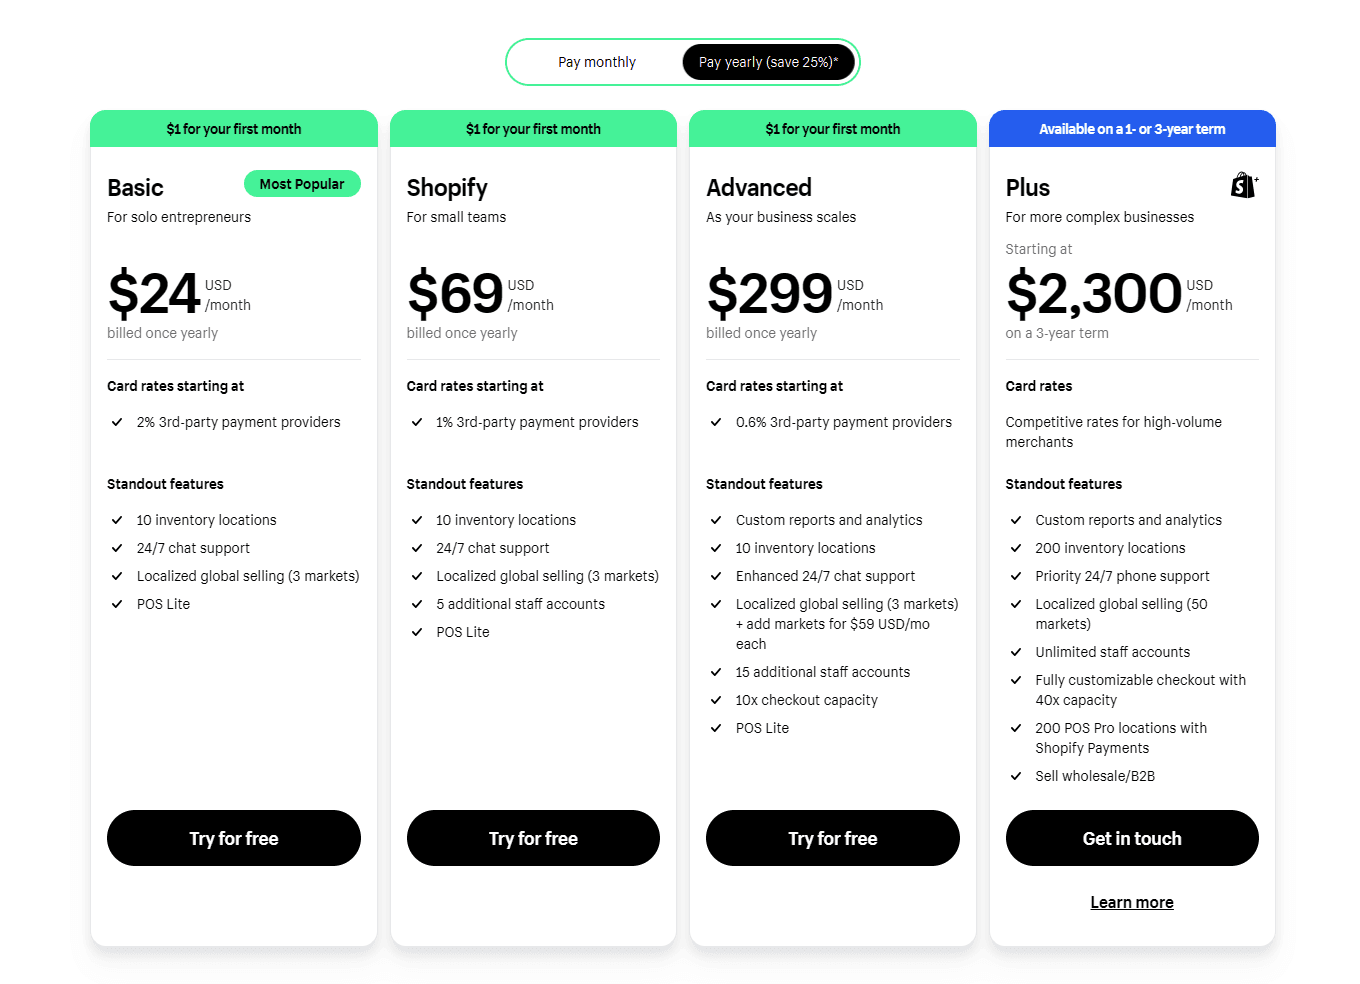Click "Try for free" on the Advanced plan
Image resolution: width=1360 pixels, height=984 pixels.
click(832, 838)
